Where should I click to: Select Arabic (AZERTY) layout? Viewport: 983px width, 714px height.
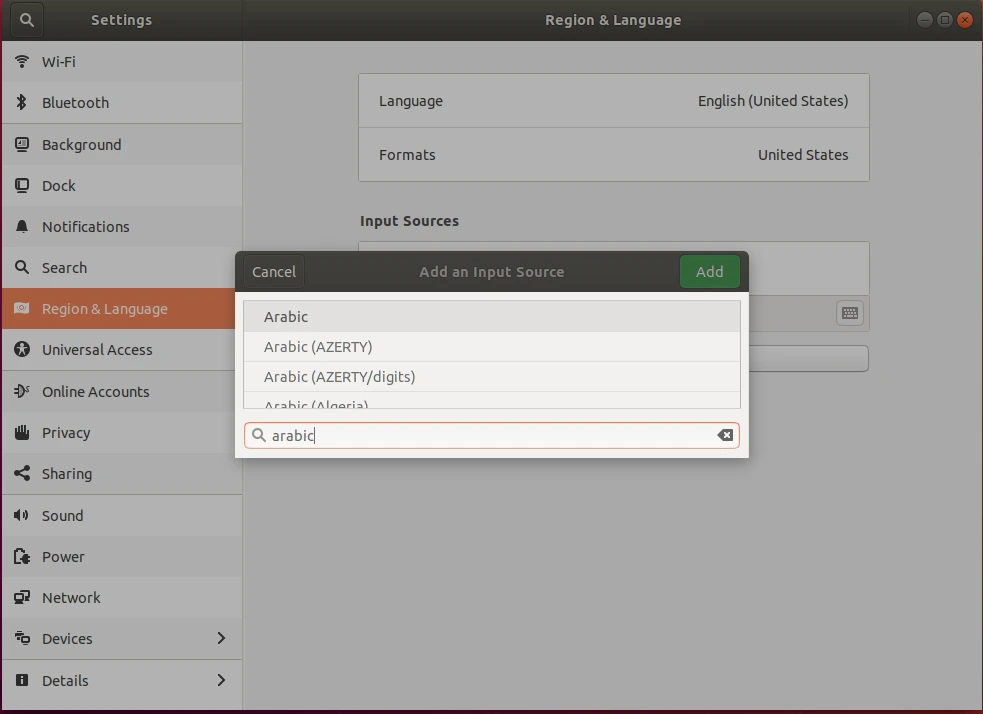pyautogui.click(x=492, y=347)
